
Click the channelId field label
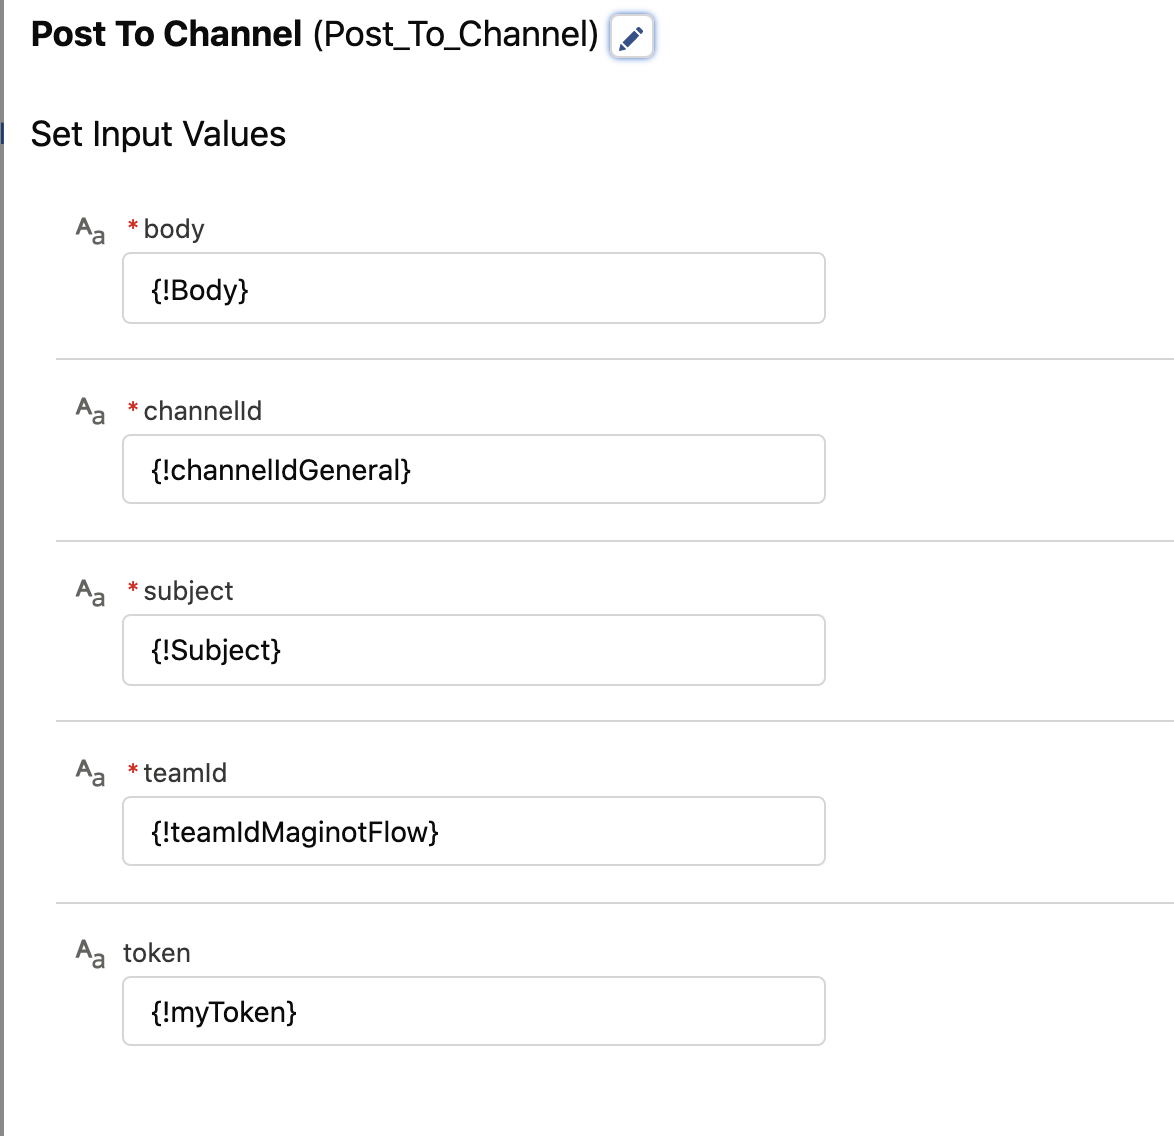203,411
